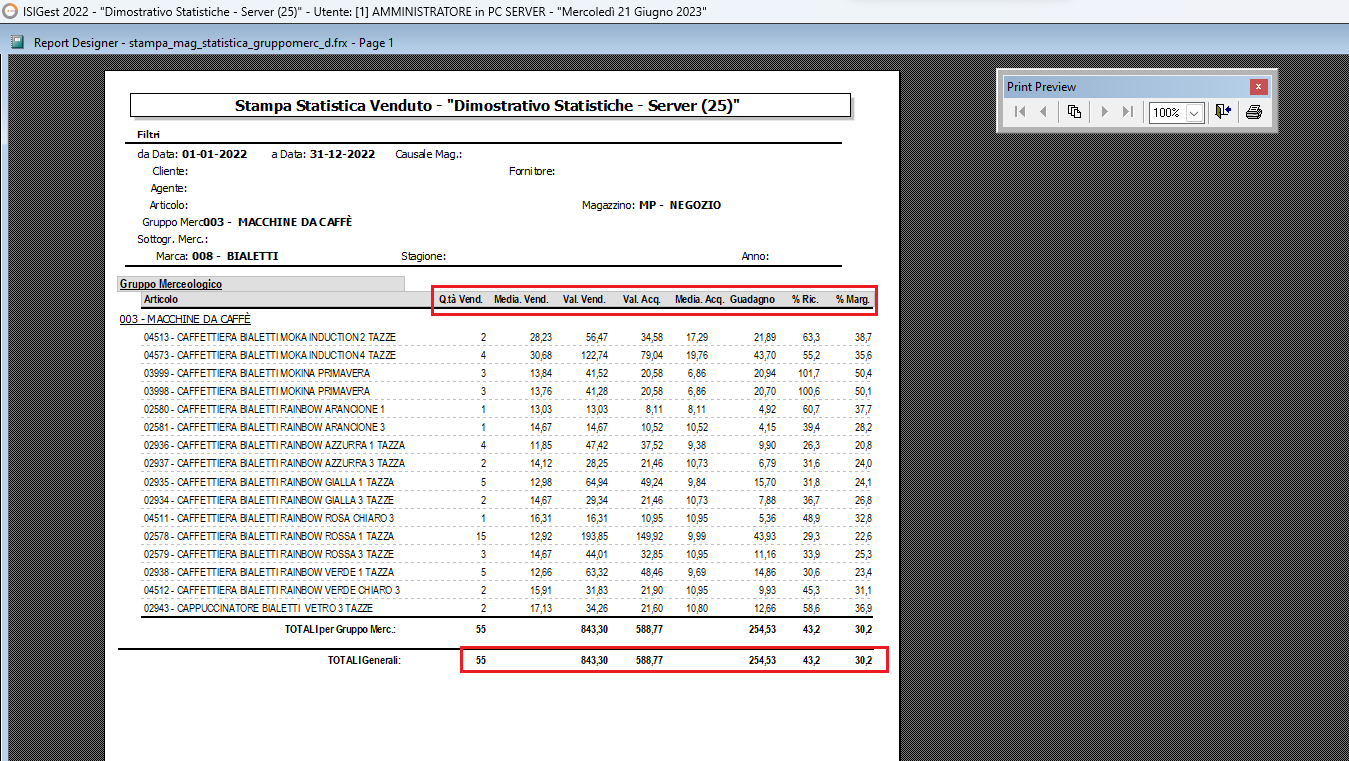
Task: Click the Guadagno column header
Action: click(752, 299)
